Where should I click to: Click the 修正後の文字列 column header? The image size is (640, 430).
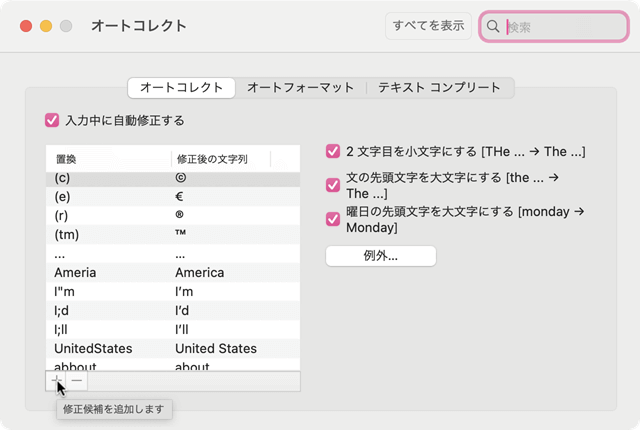[220, 158]
